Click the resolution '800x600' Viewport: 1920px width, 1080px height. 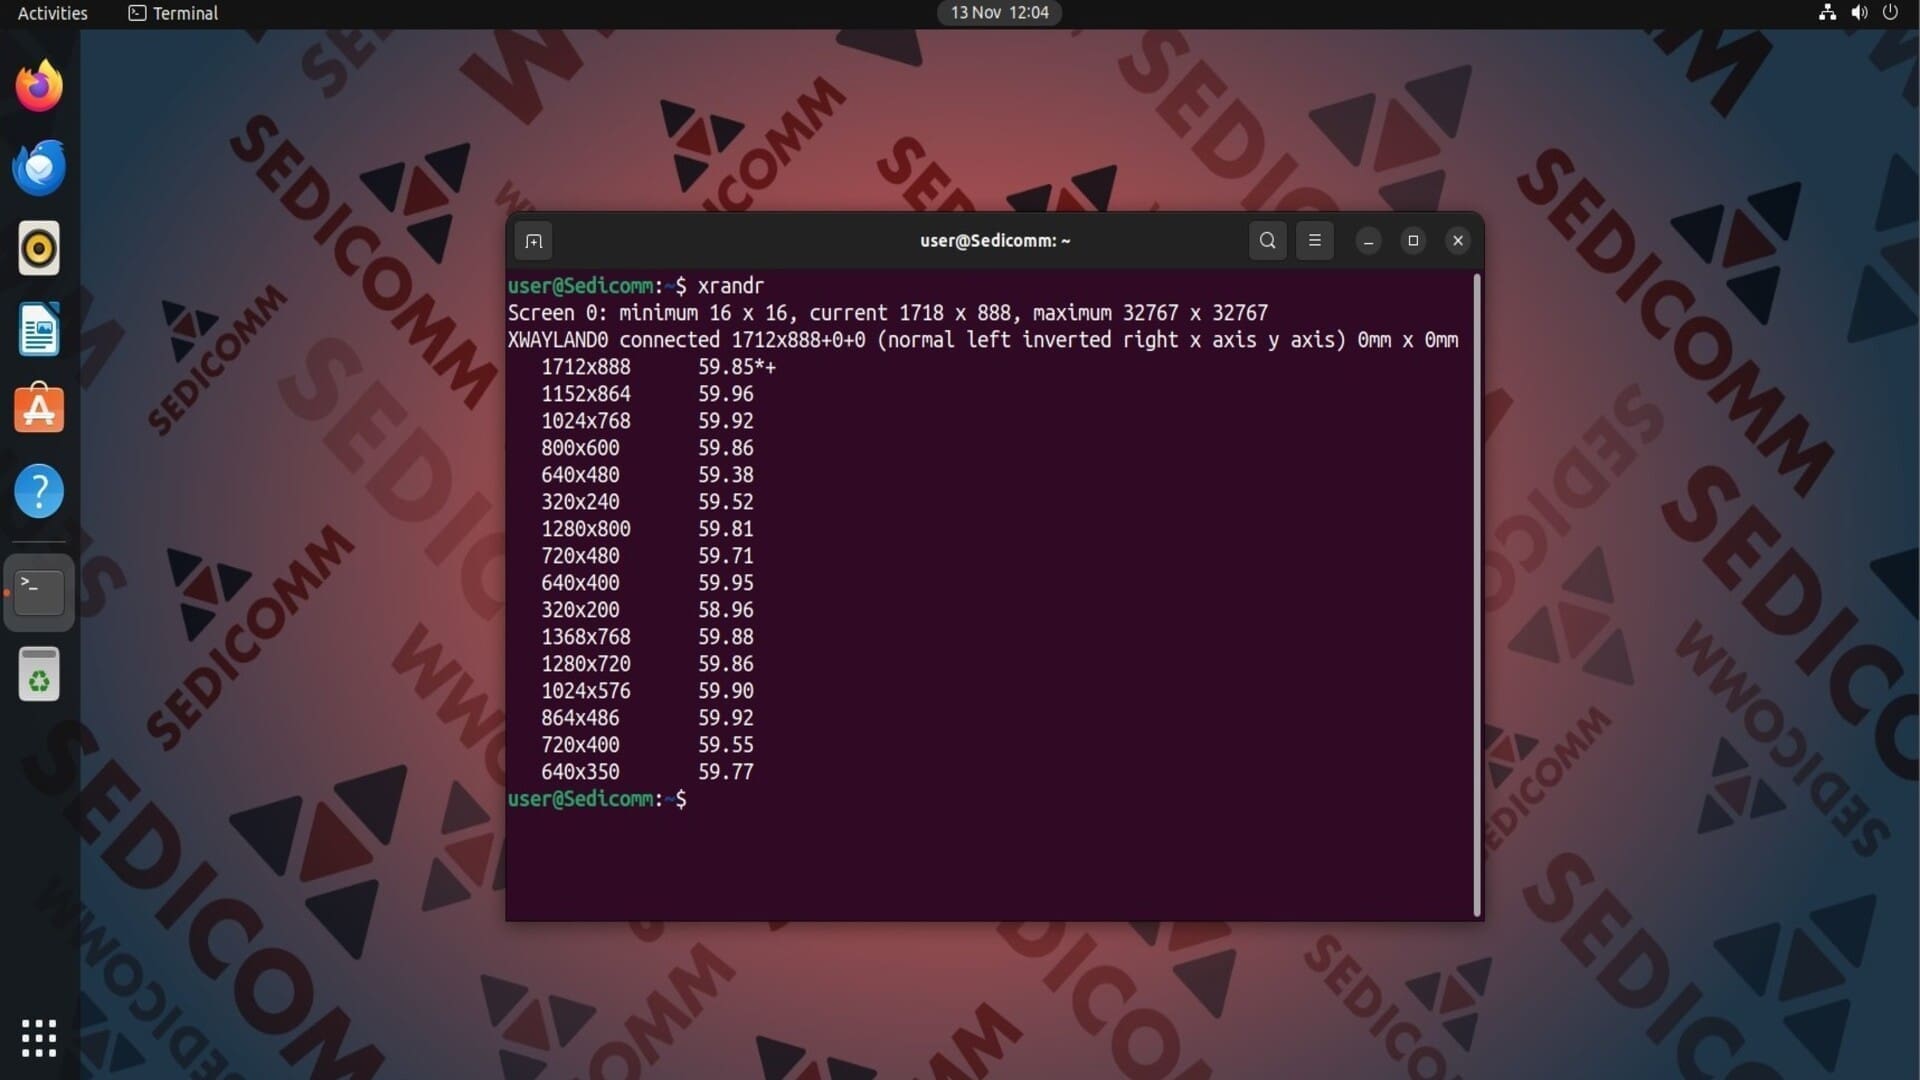pyautogui.click(x=580, y=448)
